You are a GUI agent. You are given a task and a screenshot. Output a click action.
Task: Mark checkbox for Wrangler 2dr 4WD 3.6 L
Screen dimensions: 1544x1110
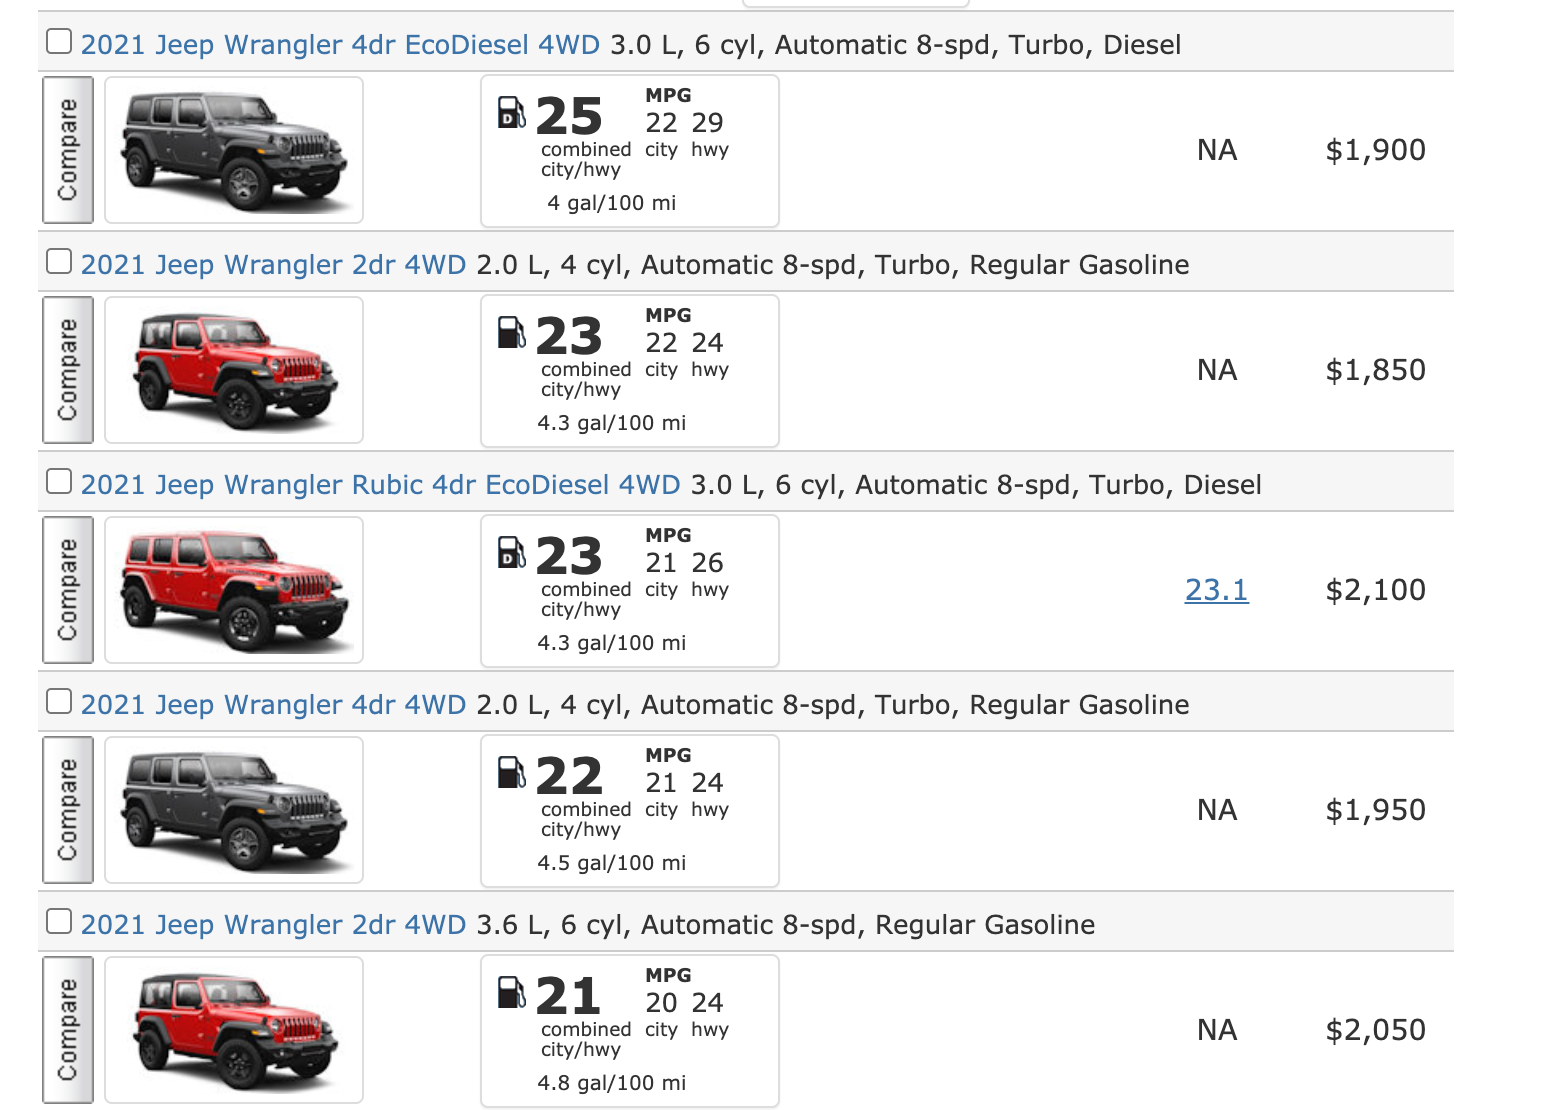pyautogui.click(x=59, y=922)
